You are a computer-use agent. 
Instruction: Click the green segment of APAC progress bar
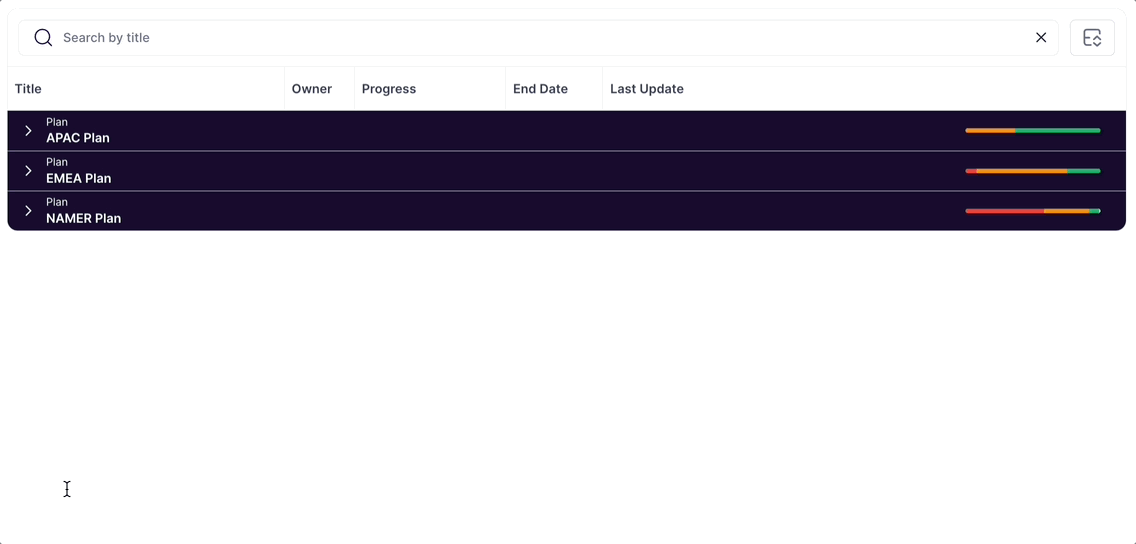click(1058, 131)
